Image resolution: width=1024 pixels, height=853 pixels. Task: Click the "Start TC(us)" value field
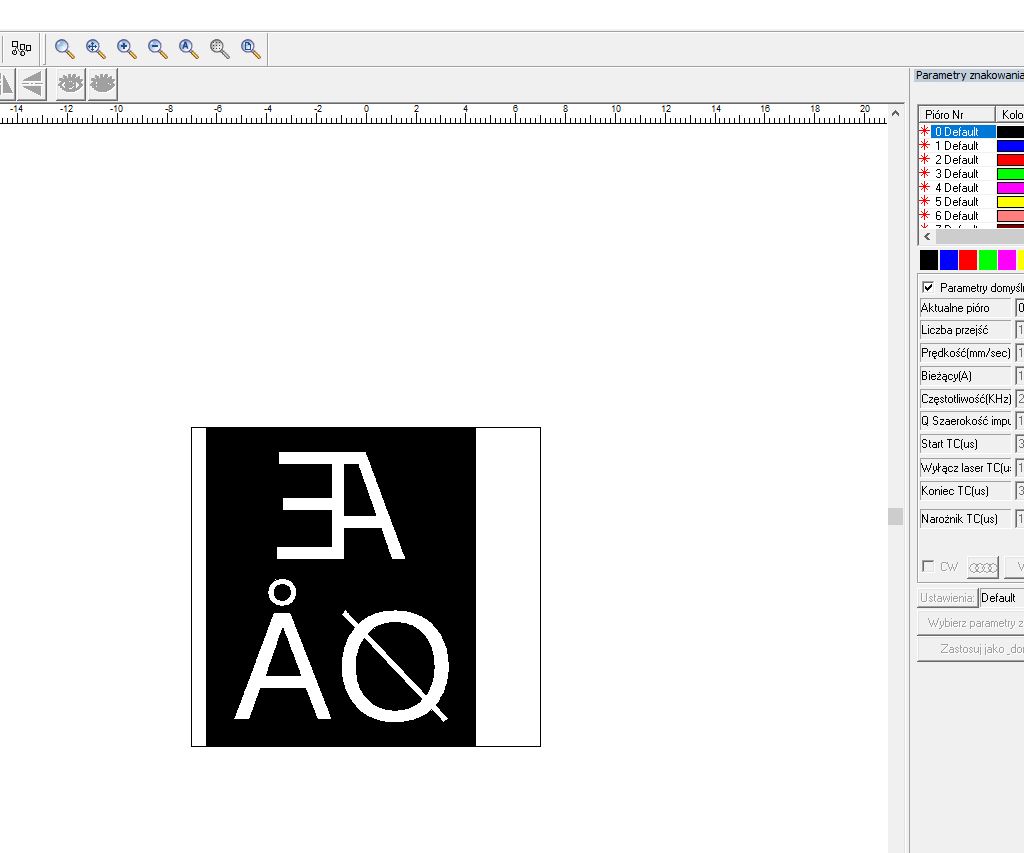(x=1019, y=444)
